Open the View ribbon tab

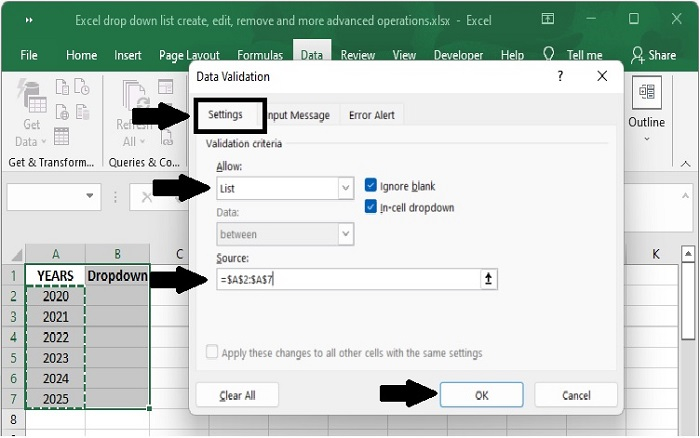404,55
